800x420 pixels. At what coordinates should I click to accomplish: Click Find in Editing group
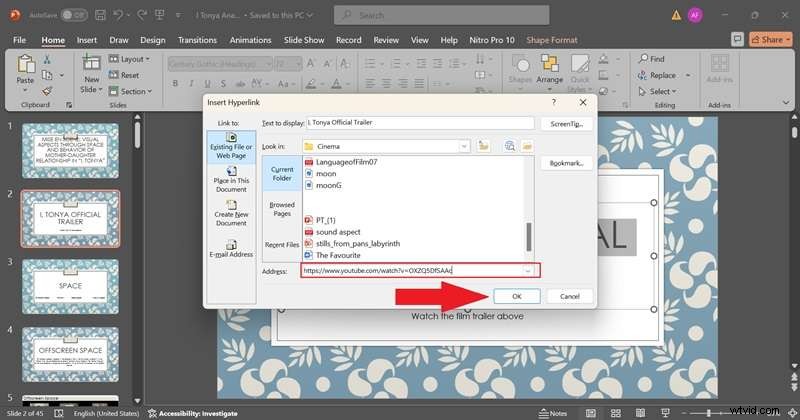pyautogui.click(x=652, y=59)
